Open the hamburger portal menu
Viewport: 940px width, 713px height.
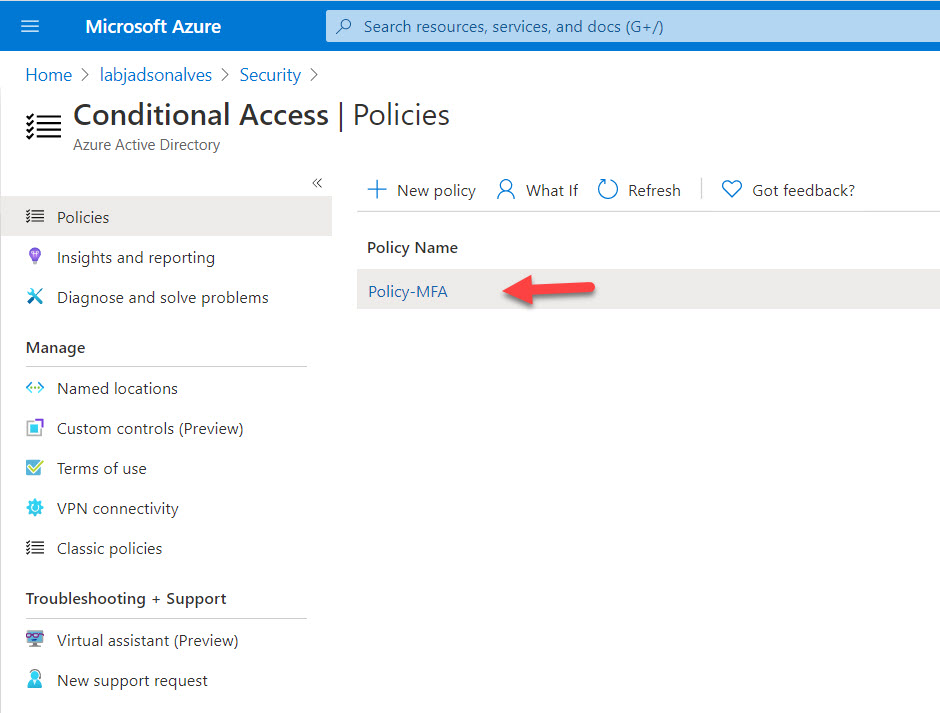tap(30, 26)
